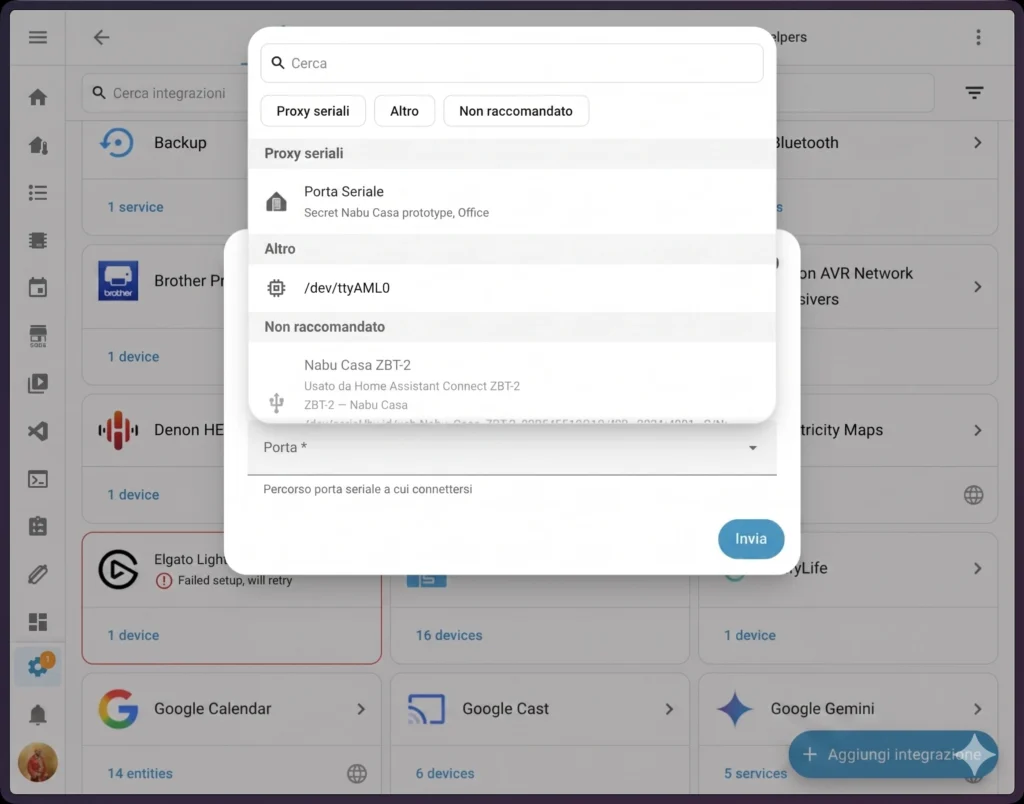Click the Google Gemini star icon
The width and height of the screenshot is (1024, 804).
click(x=735, y=709)
